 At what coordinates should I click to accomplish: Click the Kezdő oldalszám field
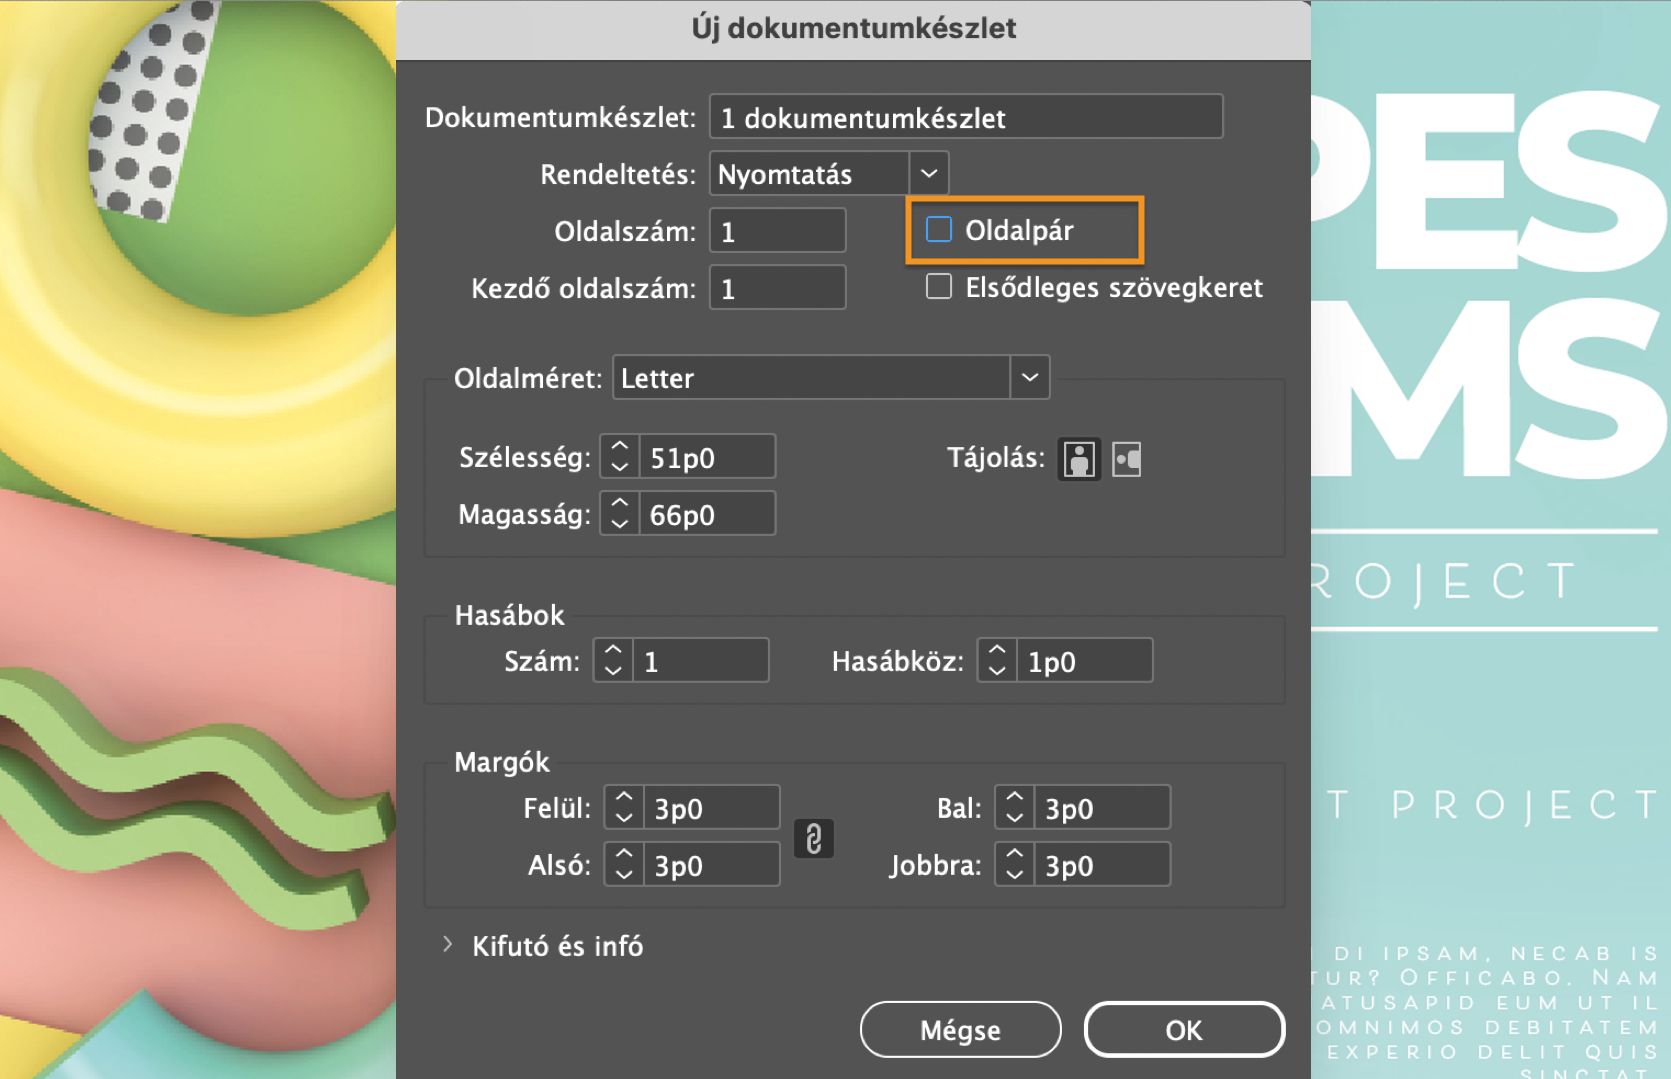778,288
